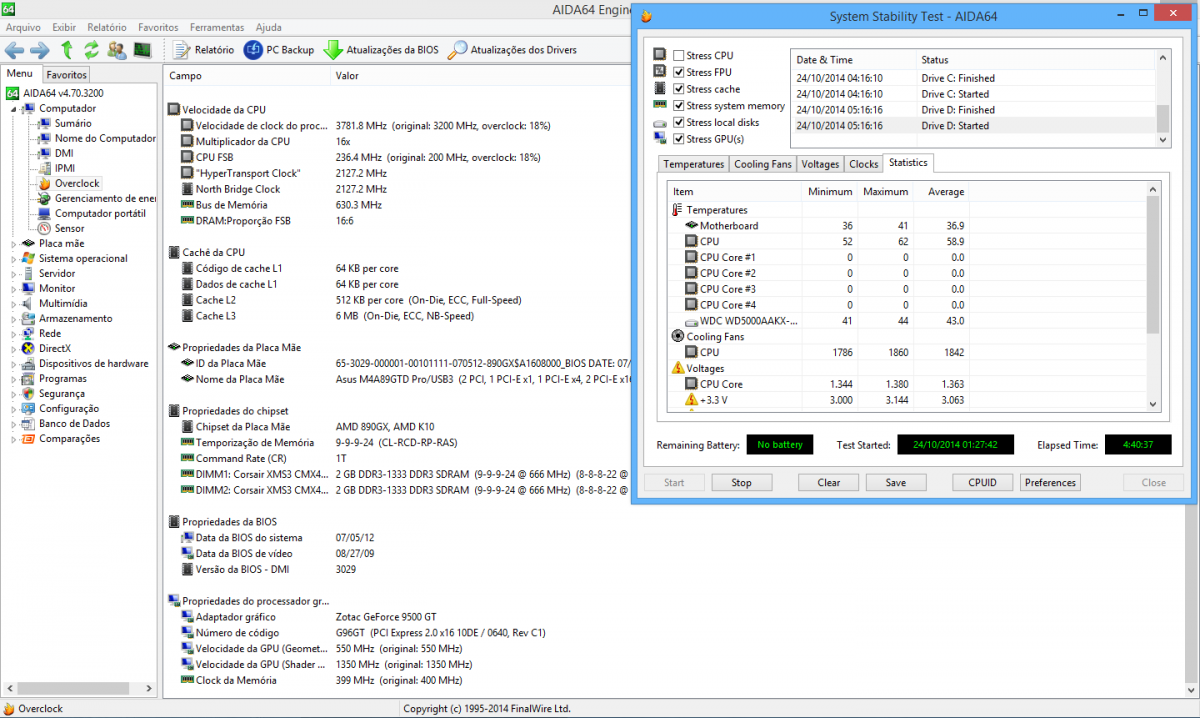Expand the Banco de Dados node
This screenshot has height=718, width=1200.
[14, 423]
